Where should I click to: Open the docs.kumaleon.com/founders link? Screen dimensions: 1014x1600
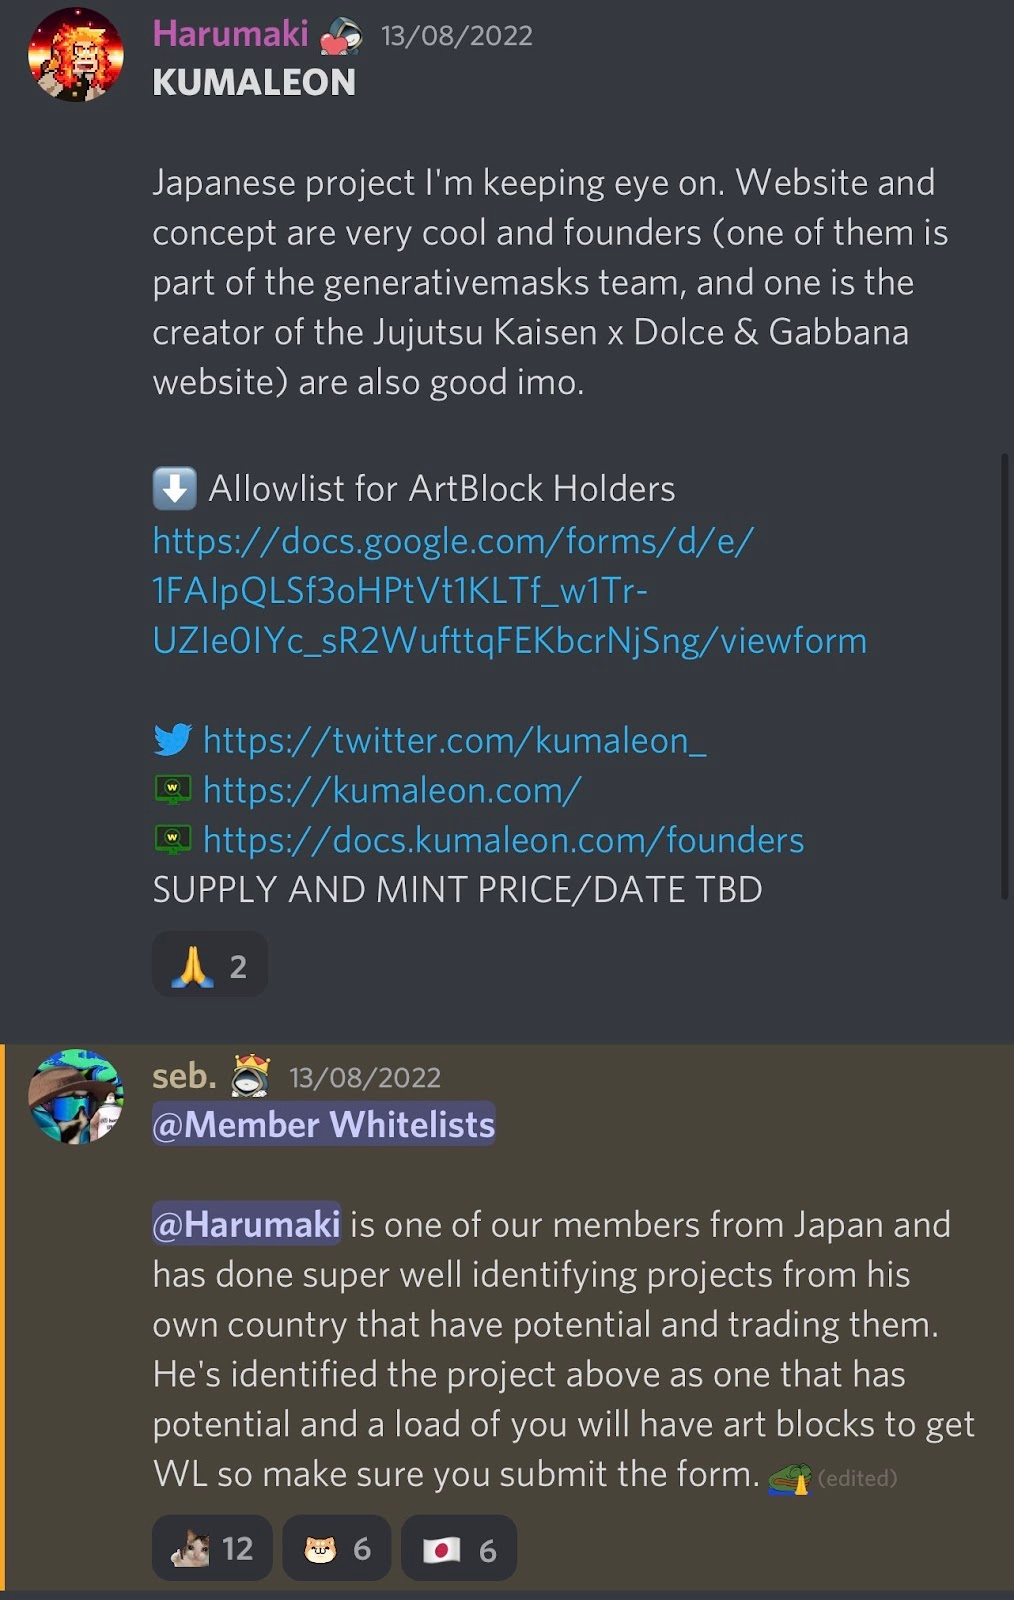point(503,840)
